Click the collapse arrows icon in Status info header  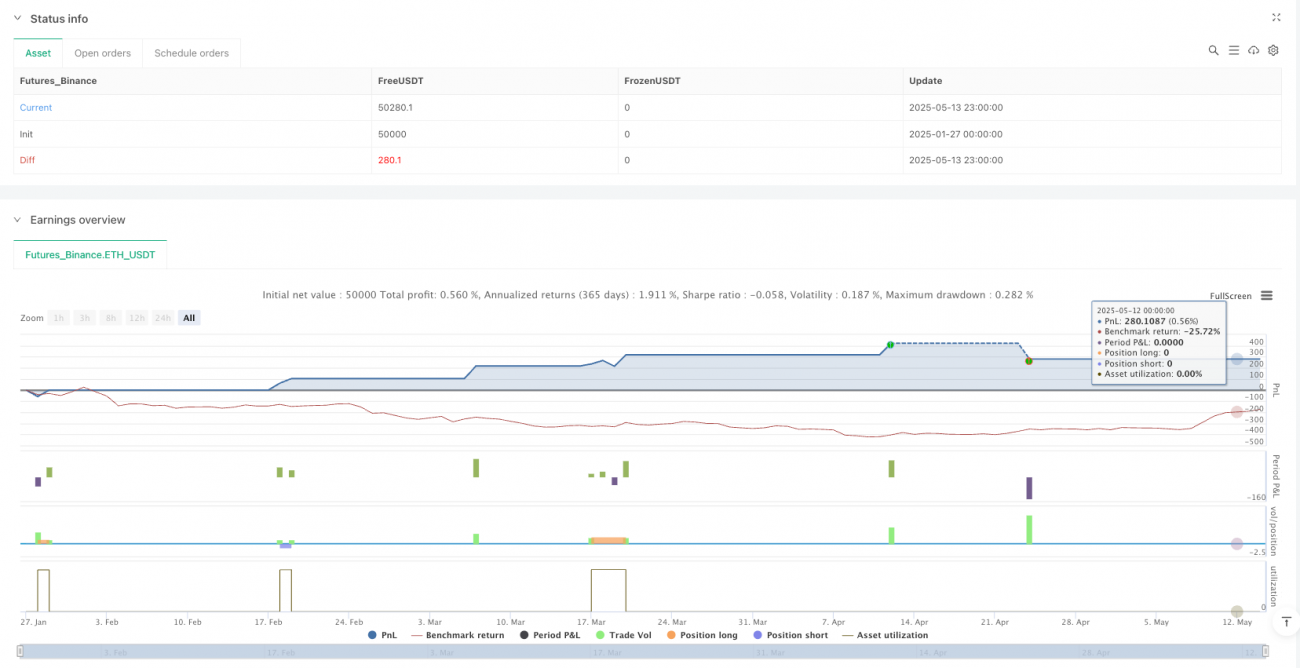click(1276, 18)
